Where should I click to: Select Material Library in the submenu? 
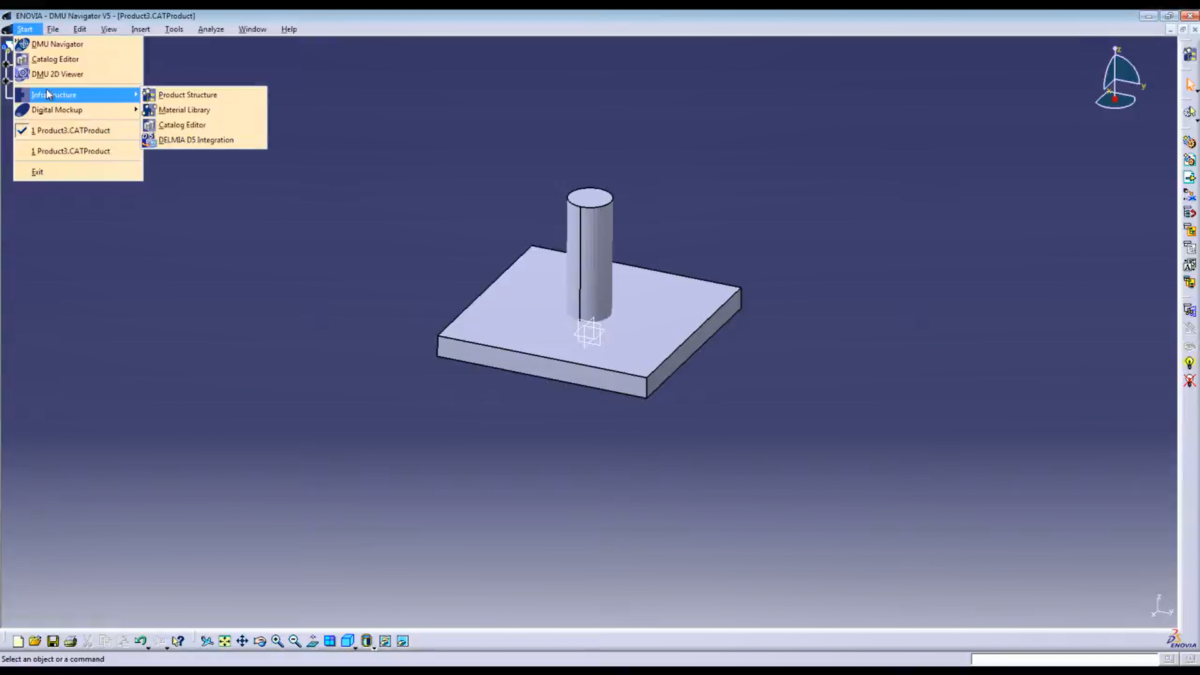pos(204,110)
